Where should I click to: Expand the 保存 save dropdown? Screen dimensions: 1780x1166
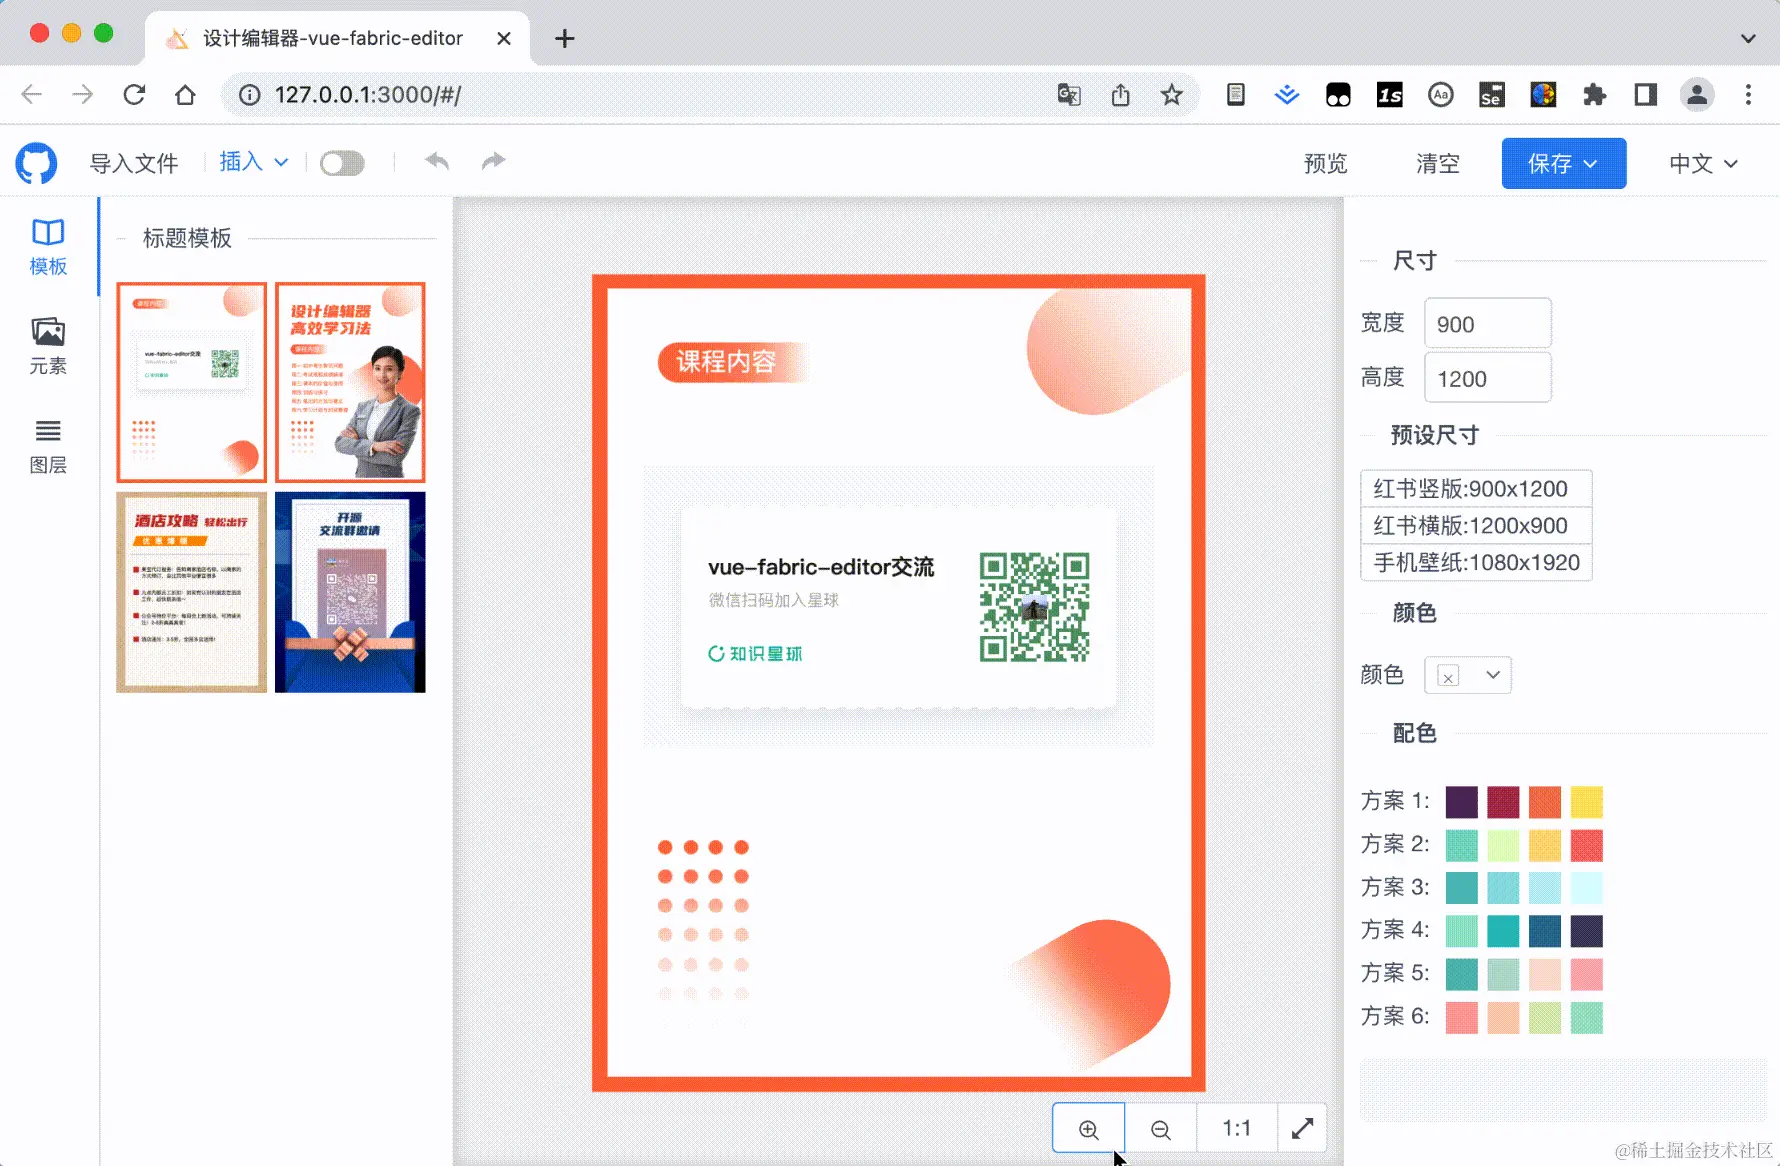click(x=1563, y=163)
